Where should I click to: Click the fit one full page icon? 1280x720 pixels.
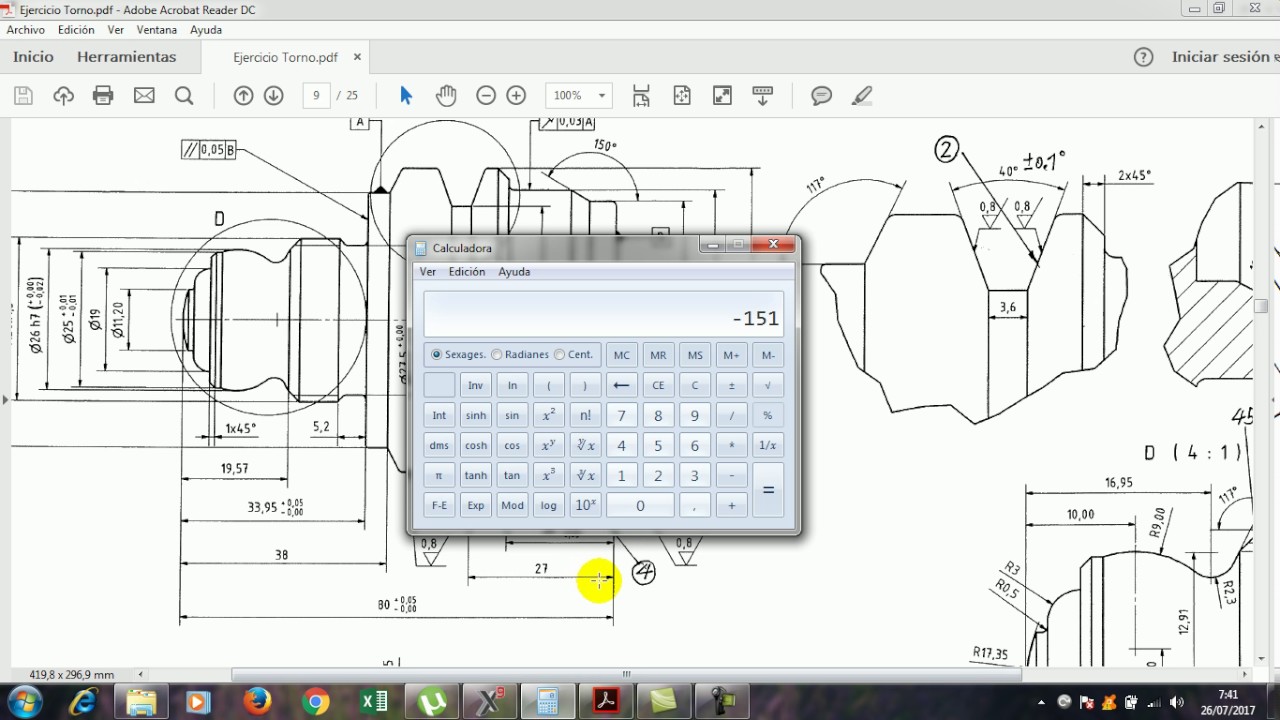point(682,96)
